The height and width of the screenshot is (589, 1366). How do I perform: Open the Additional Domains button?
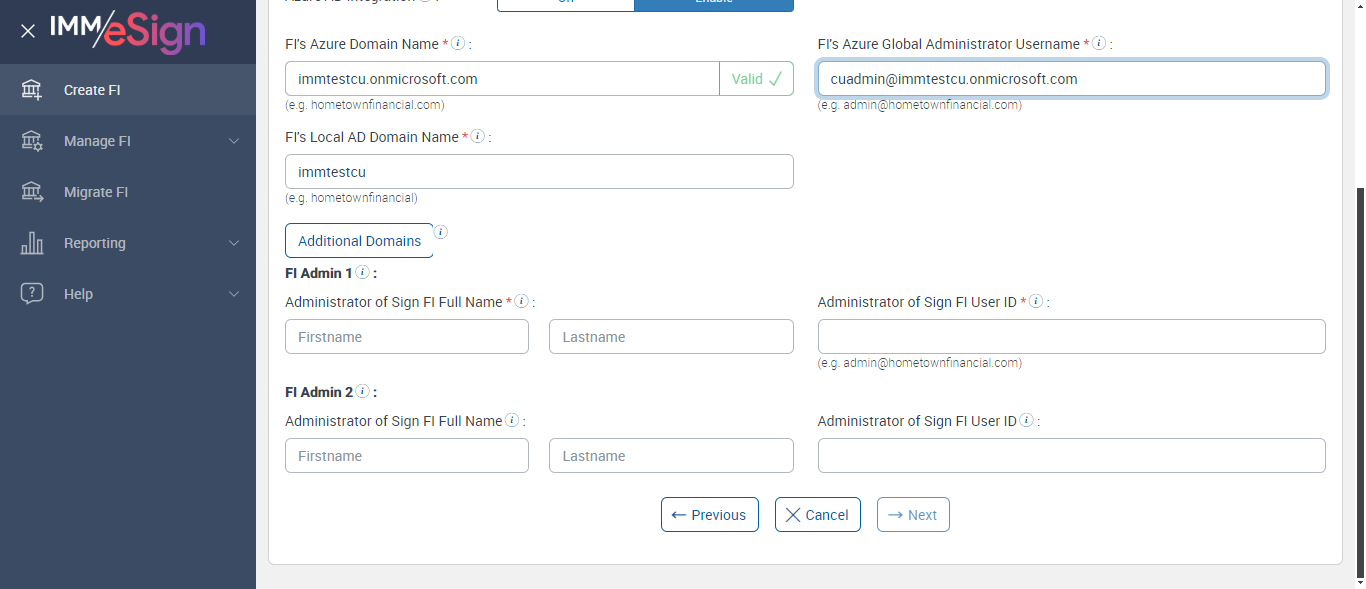(359, 241)
